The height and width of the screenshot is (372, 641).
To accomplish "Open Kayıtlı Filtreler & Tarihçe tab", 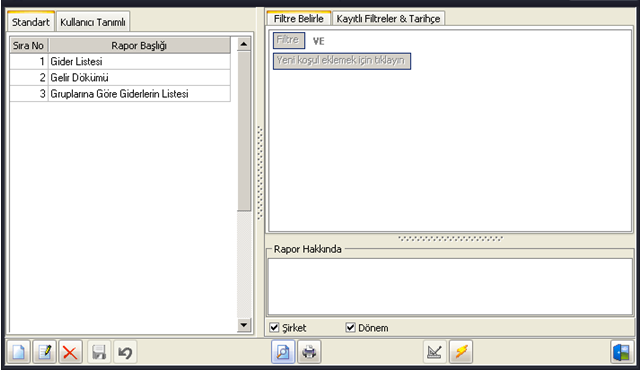I will (388, 19).
